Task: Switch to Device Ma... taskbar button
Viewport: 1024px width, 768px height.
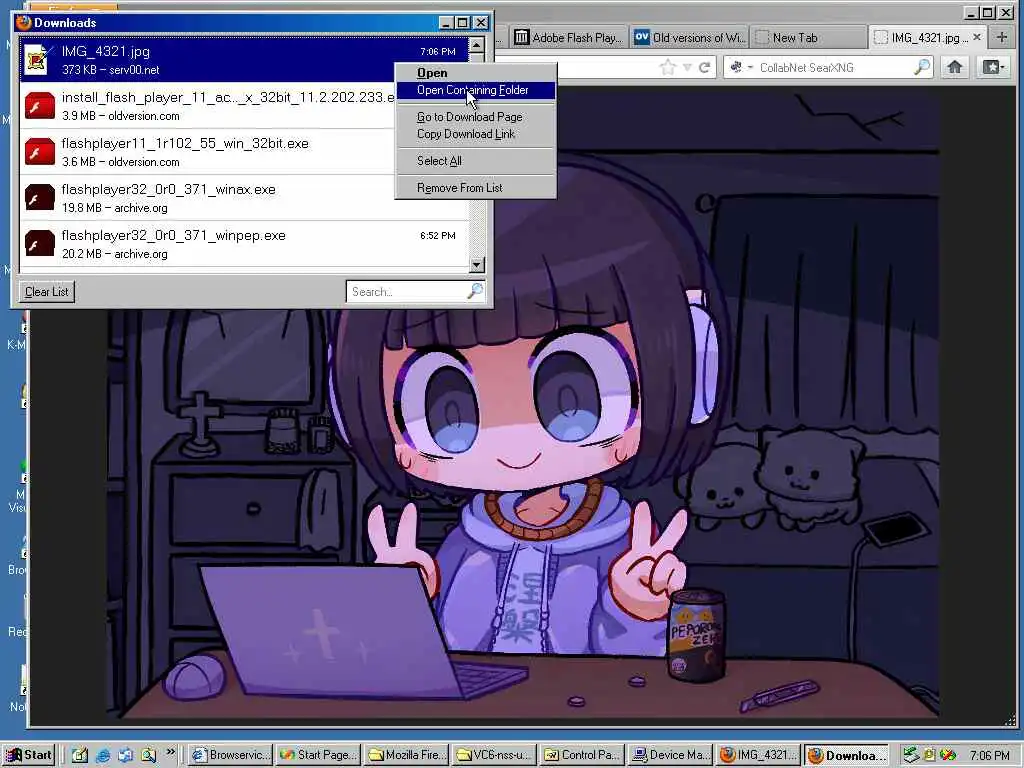Action: tap(671, 755)
